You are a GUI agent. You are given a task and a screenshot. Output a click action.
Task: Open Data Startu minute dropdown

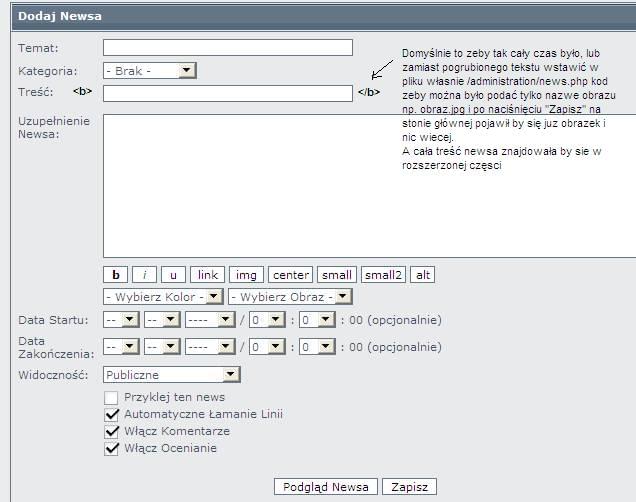pos(317,320)
